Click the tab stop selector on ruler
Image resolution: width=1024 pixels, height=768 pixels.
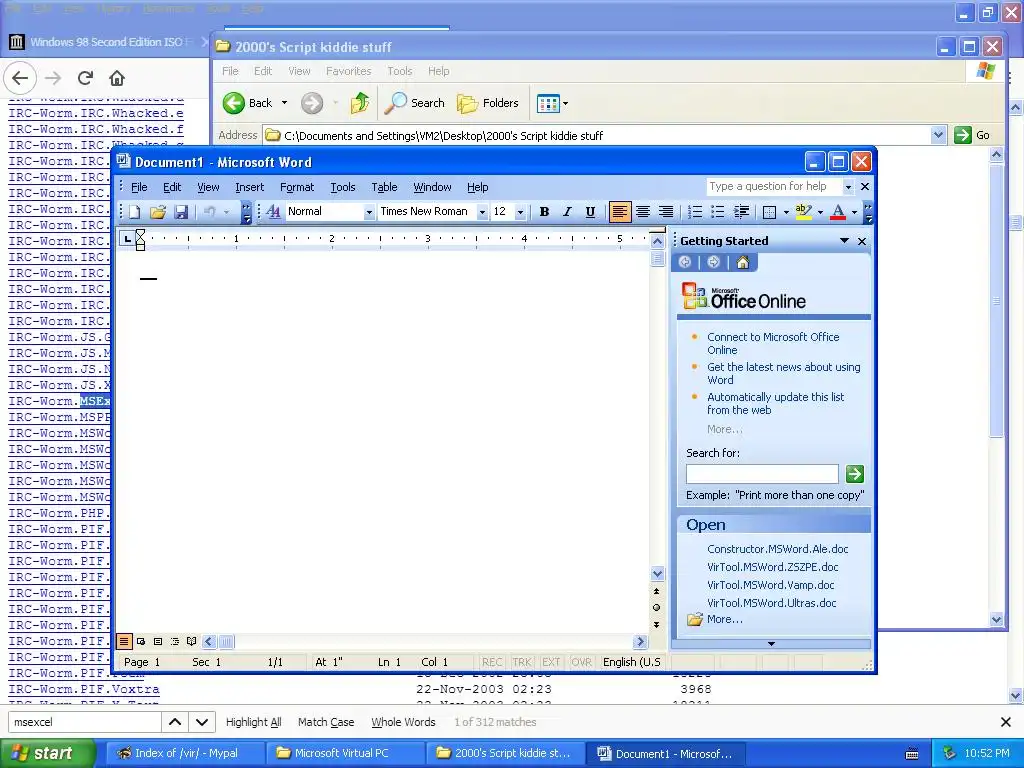tap(127, 239)
